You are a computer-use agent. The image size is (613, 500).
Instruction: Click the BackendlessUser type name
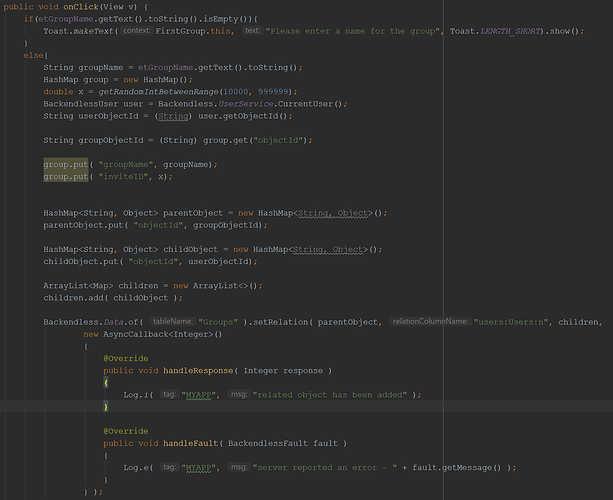coord(81,104)
